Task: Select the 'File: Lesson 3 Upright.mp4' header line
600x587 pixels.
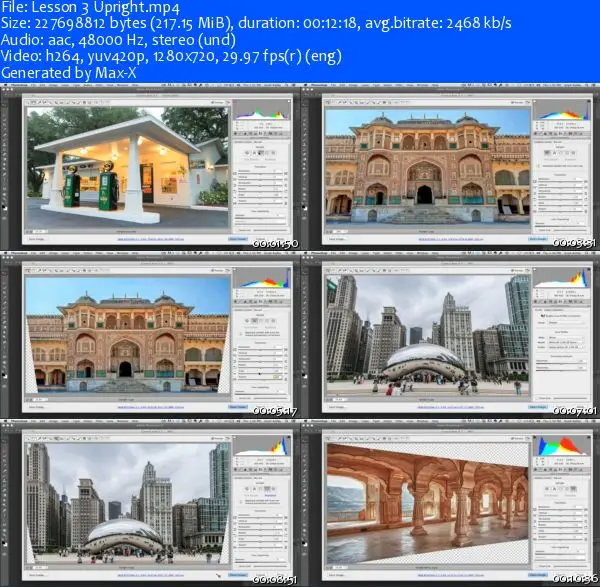Action: (90, 7)
